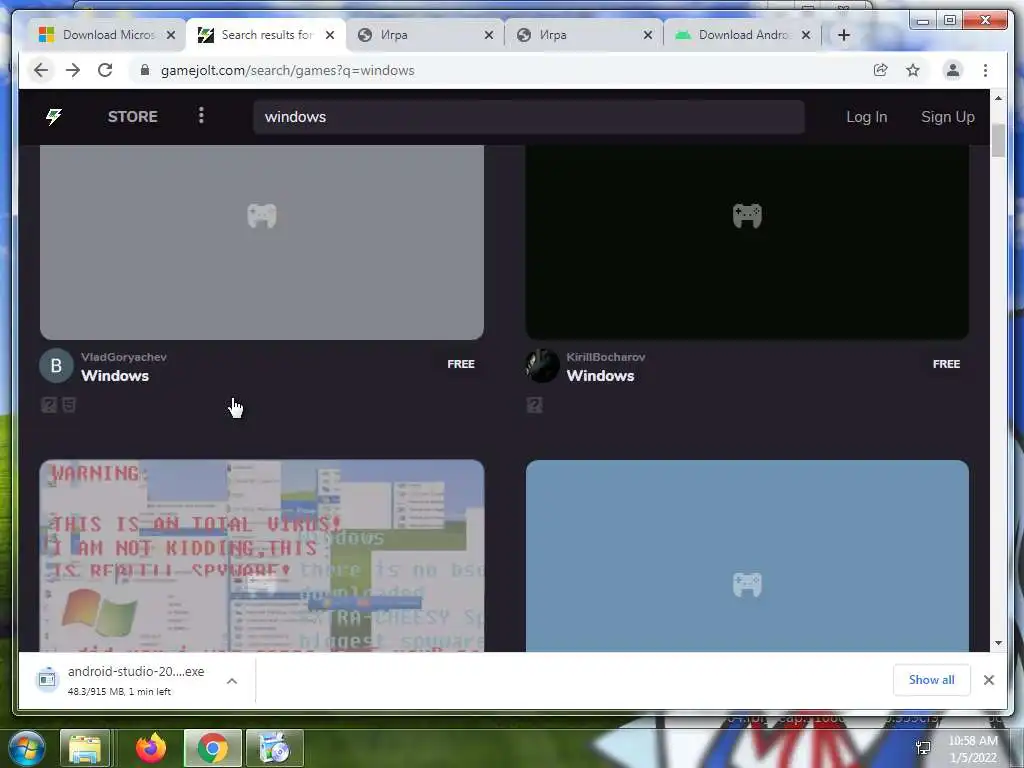Image resolution: width=1024 pixels, height=768 pixels.
Task: Open the Chrome profile icon
Action: [x=953, y=70]
